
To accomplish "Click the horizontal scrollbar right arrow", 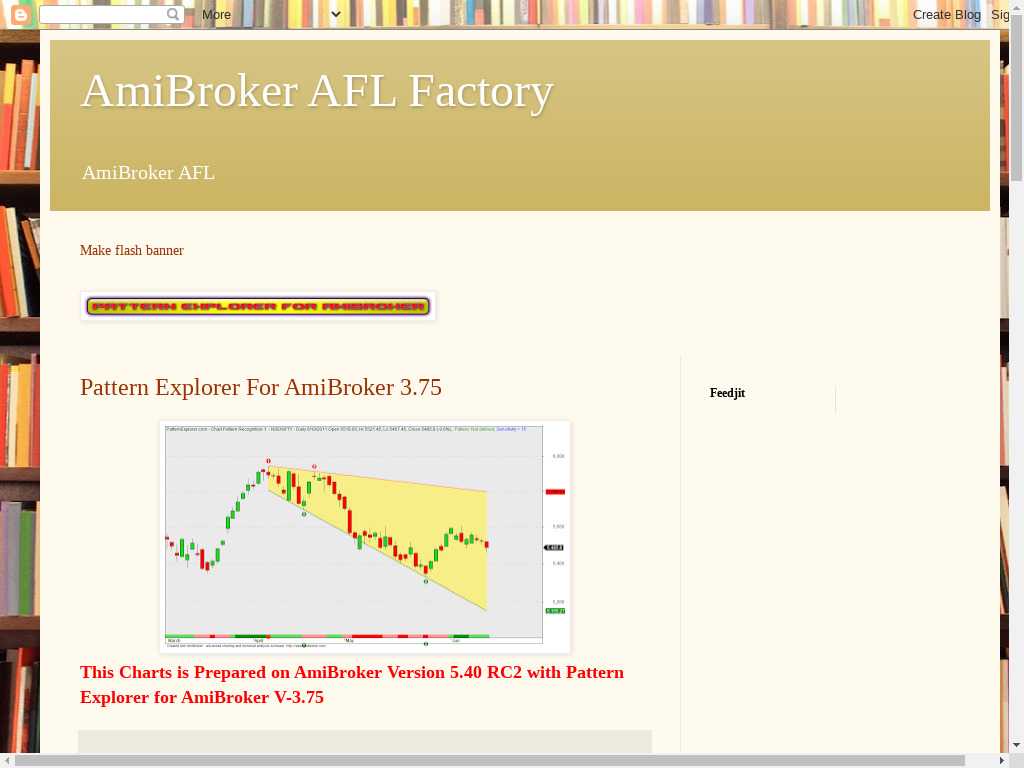I will 1004,760.
